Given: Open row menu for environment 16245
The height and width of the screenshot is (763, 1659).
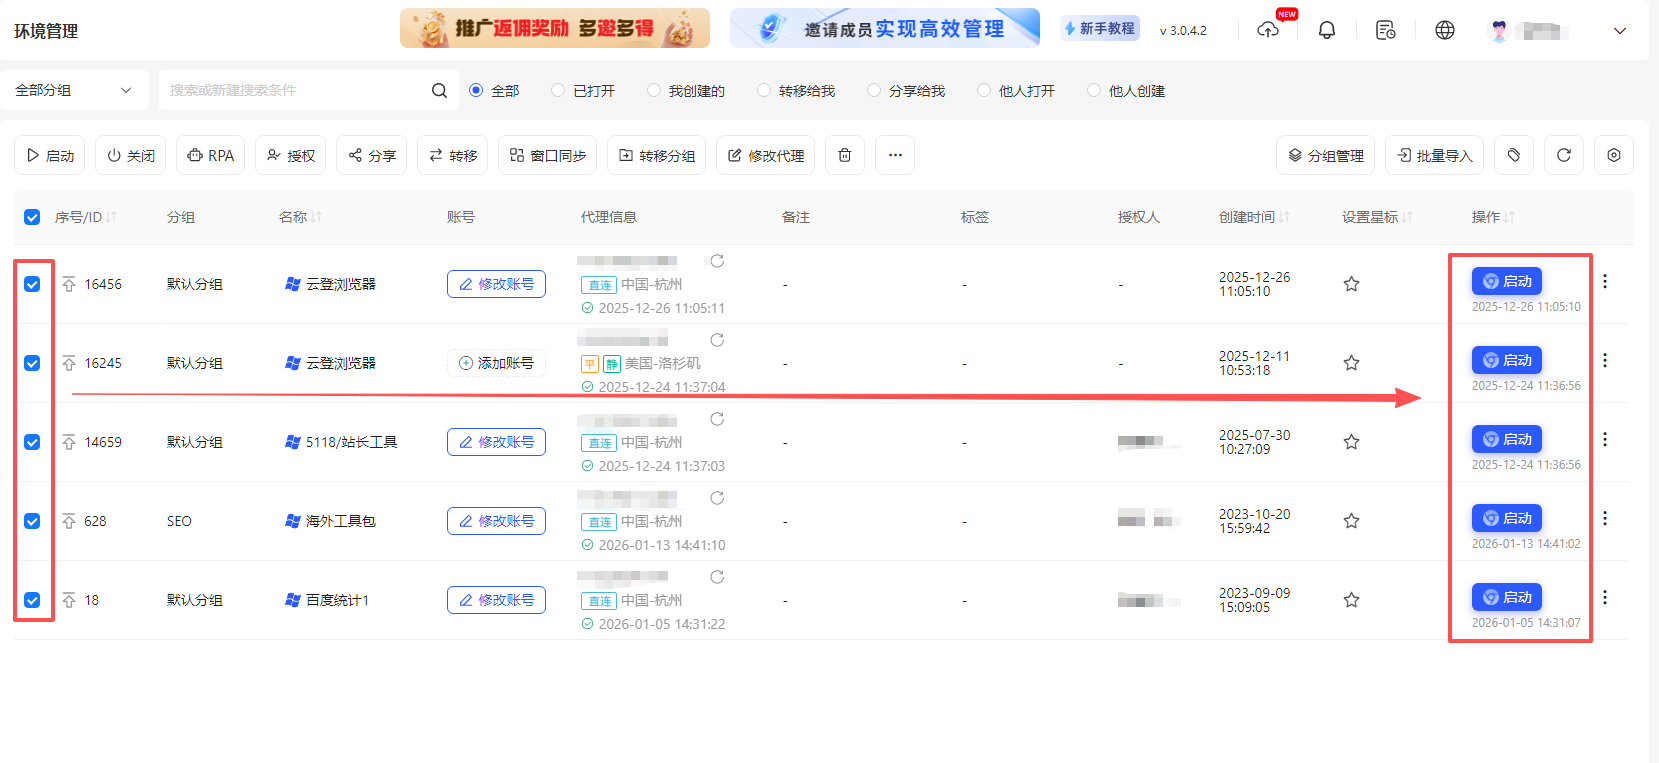Looking at the screenshot, I should pos(1605,360).
